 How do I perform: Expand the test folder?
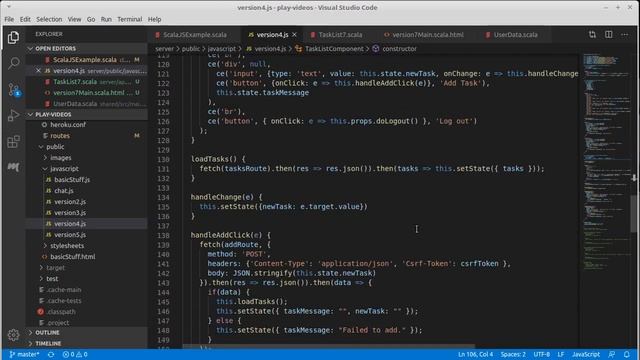click(52, 279)
